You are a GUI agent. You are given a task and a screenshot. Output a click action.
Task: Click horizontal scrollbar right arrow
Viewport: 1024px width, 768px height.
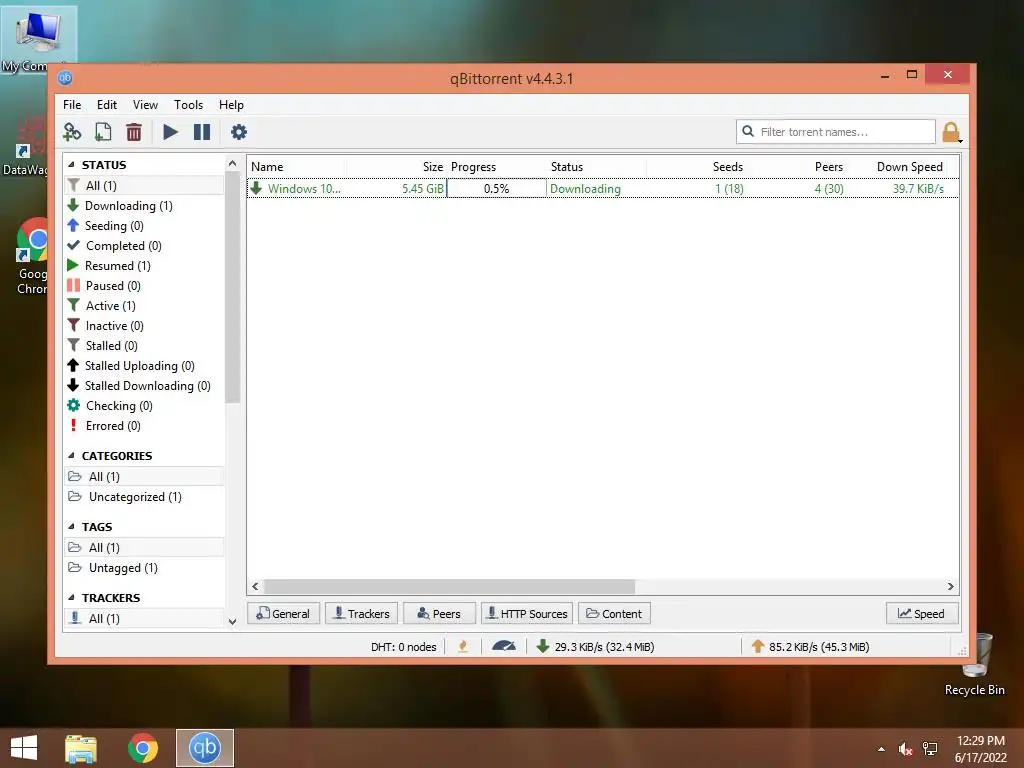[950, 586]
